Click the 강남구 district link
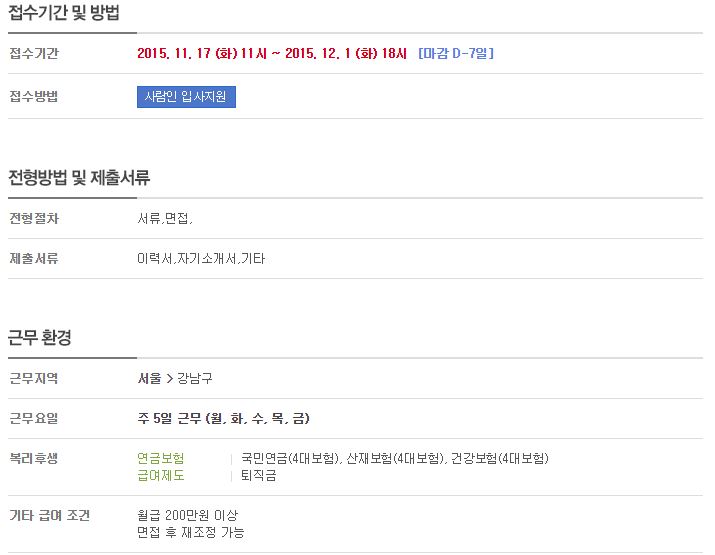This screenshot has width=715, height=555. point(195,378)
